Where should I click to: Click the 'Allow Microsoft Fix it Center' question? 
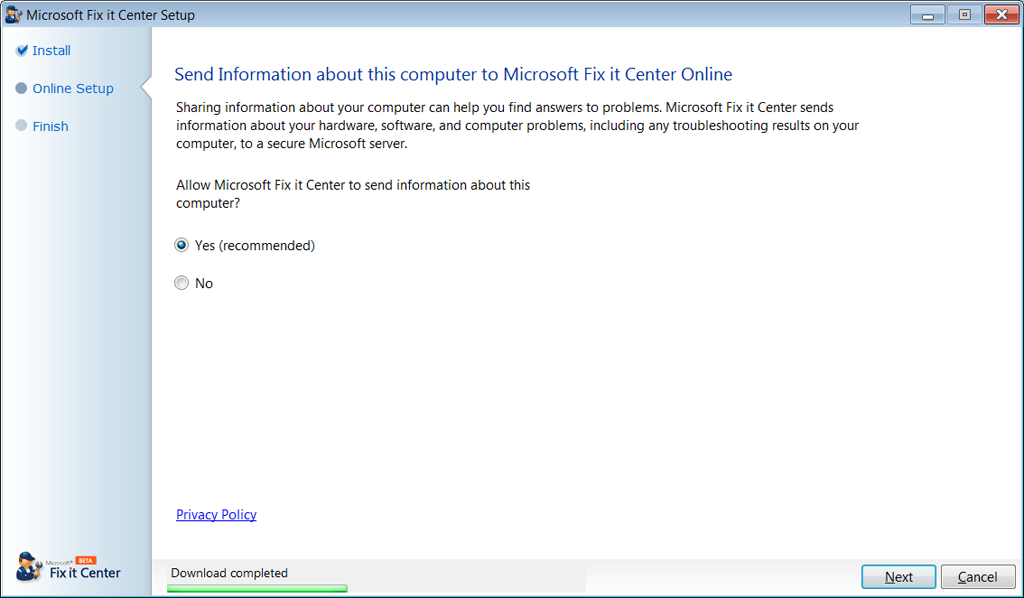coord(353,194)
